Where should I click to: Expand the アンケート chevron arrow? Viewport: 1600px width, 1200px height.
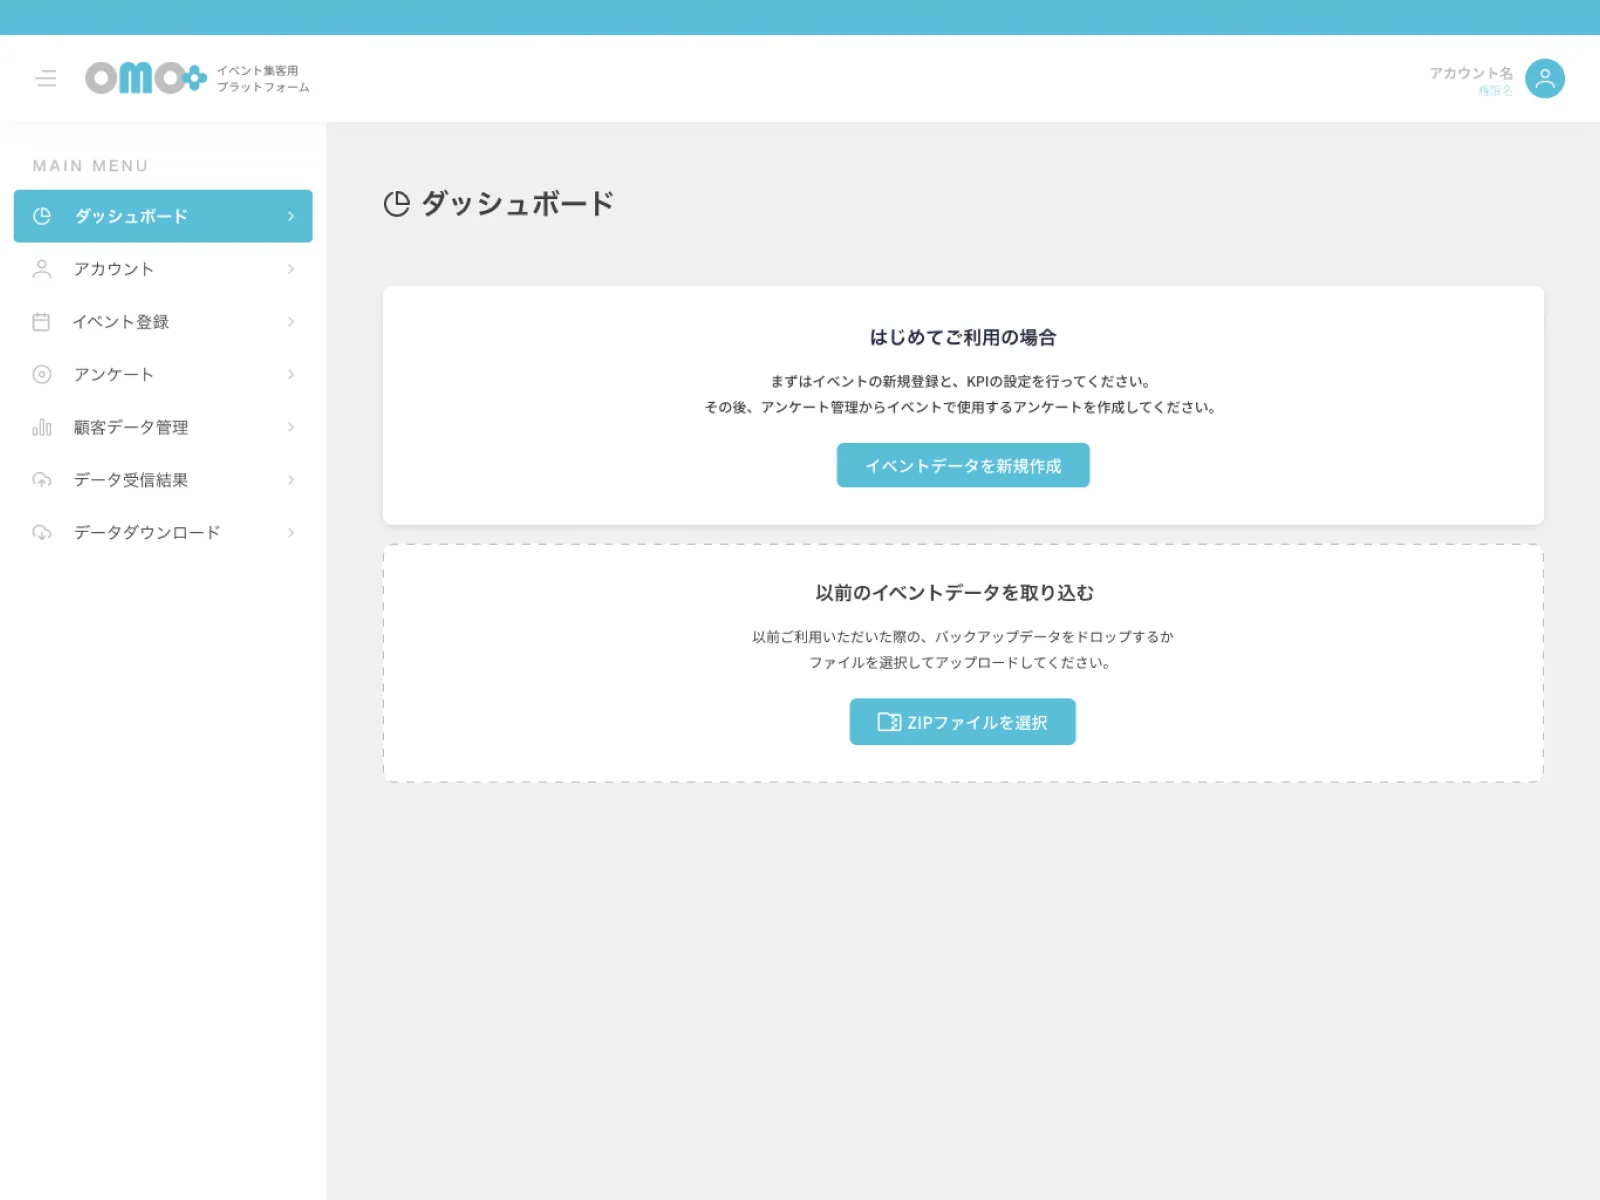click(291, 374)
